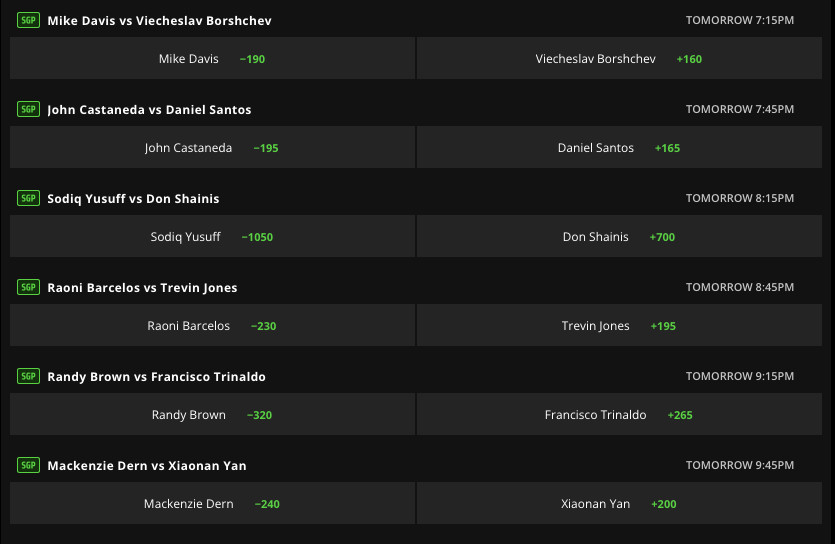
Task: Choose Randy Brown at -320
Action: (x=212, y=415)
